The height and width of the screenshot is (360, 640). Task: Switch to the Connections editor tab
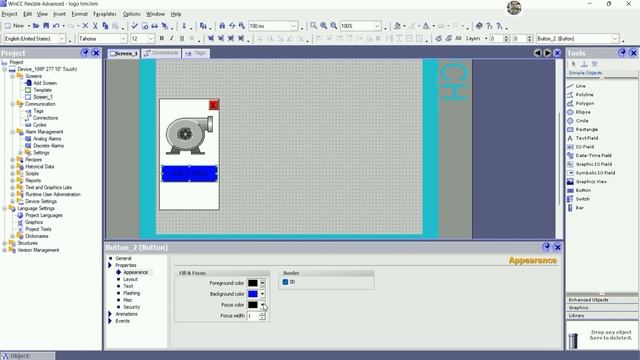coord(161,53)
